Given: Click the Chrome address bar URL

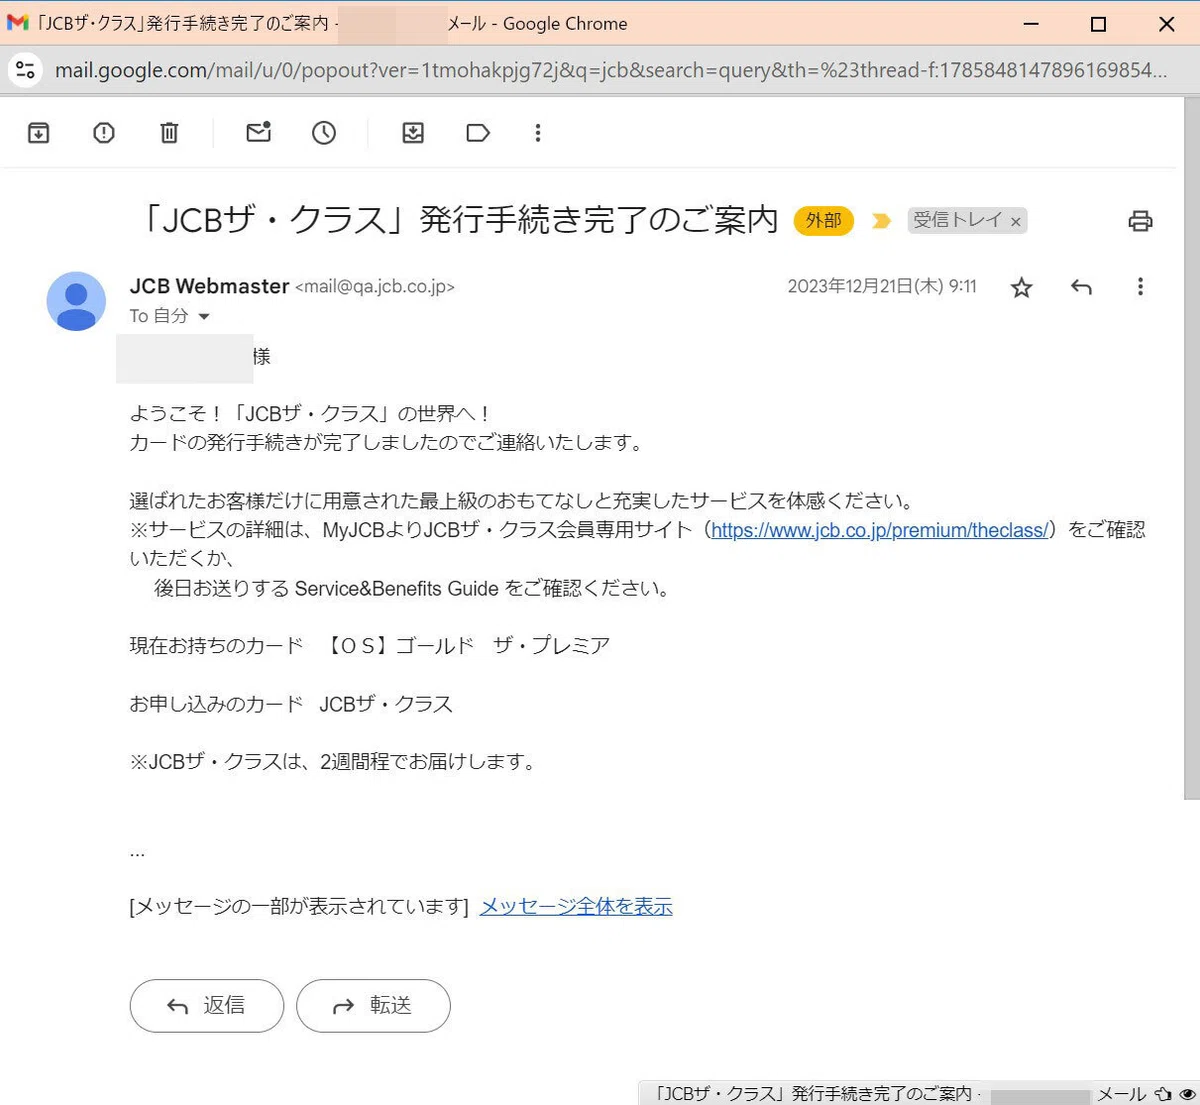Looking at the screenshot, I should click(x=610, y=70).
